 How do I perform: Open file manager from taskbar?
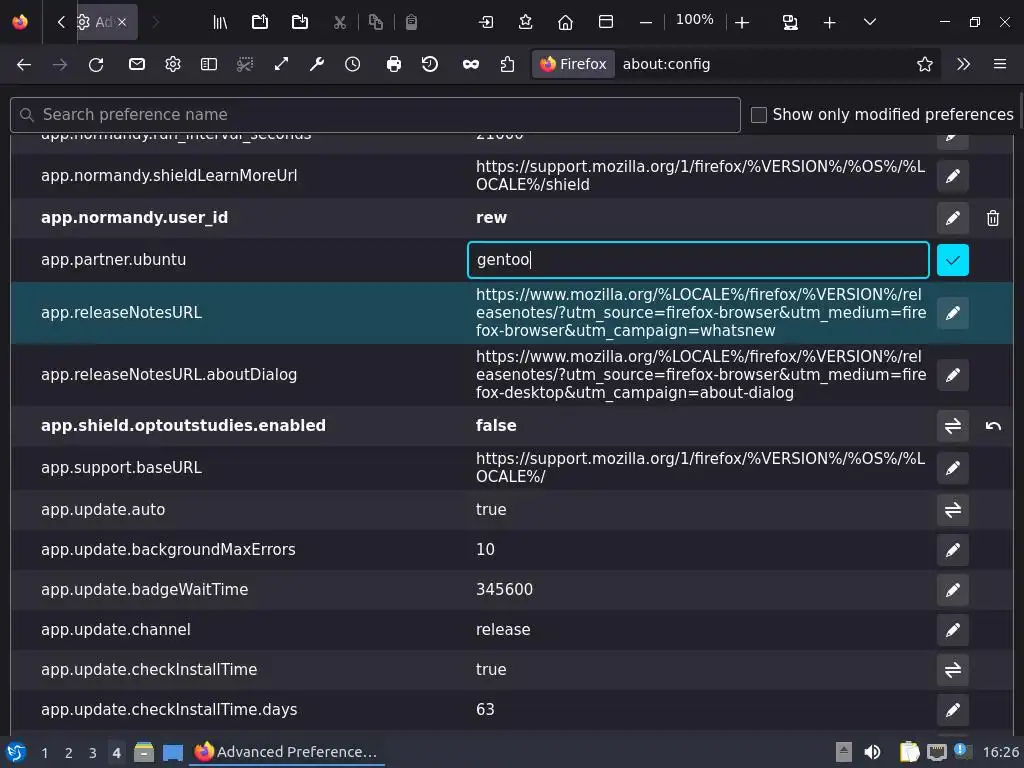point(144,752)
